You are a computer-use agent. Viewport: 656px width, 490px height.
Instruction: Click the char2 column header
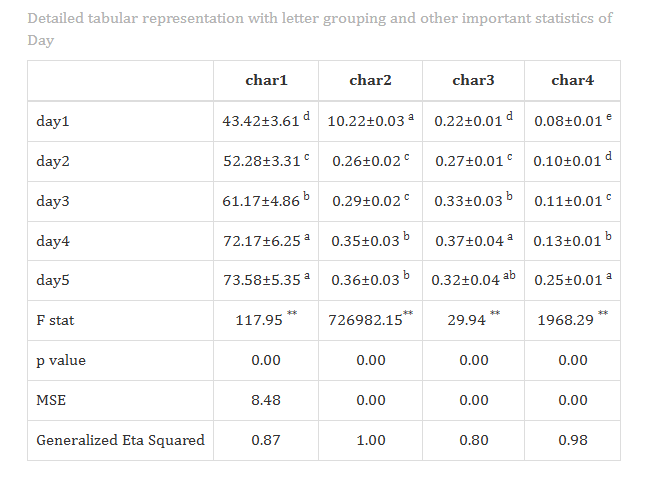click(x=370, y=80)
